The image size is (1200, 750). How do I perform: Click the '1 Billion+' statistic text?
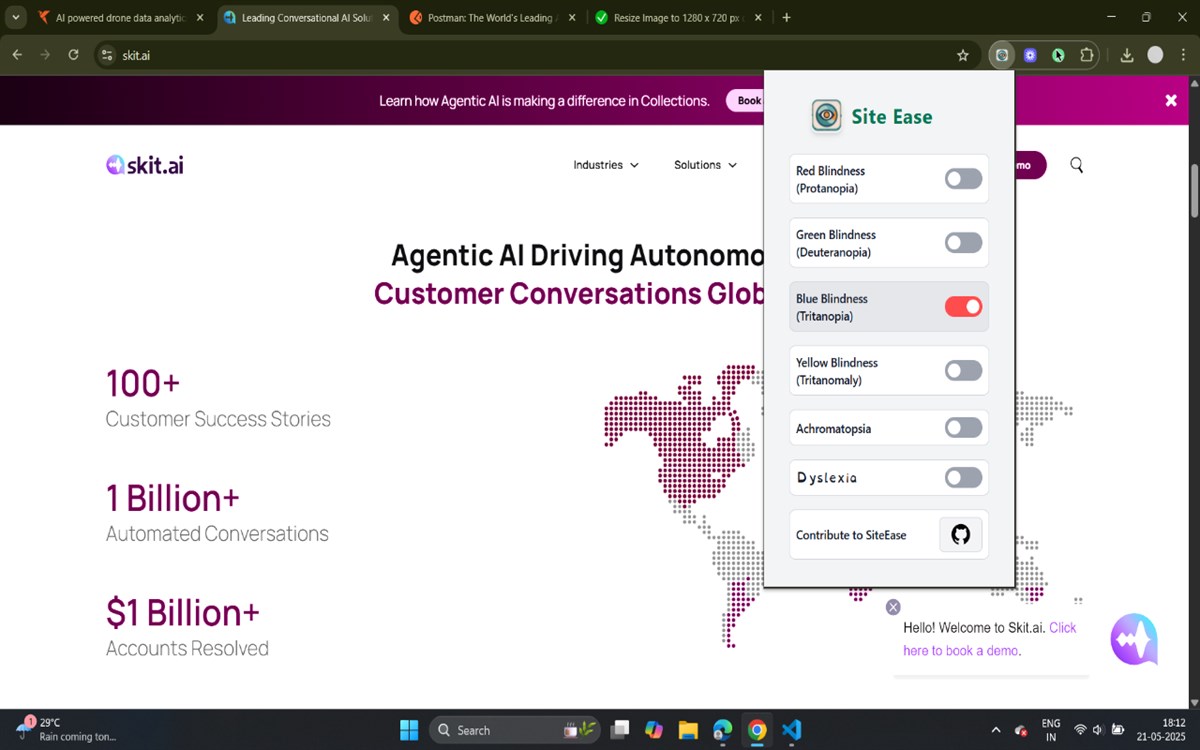point(173,498)
